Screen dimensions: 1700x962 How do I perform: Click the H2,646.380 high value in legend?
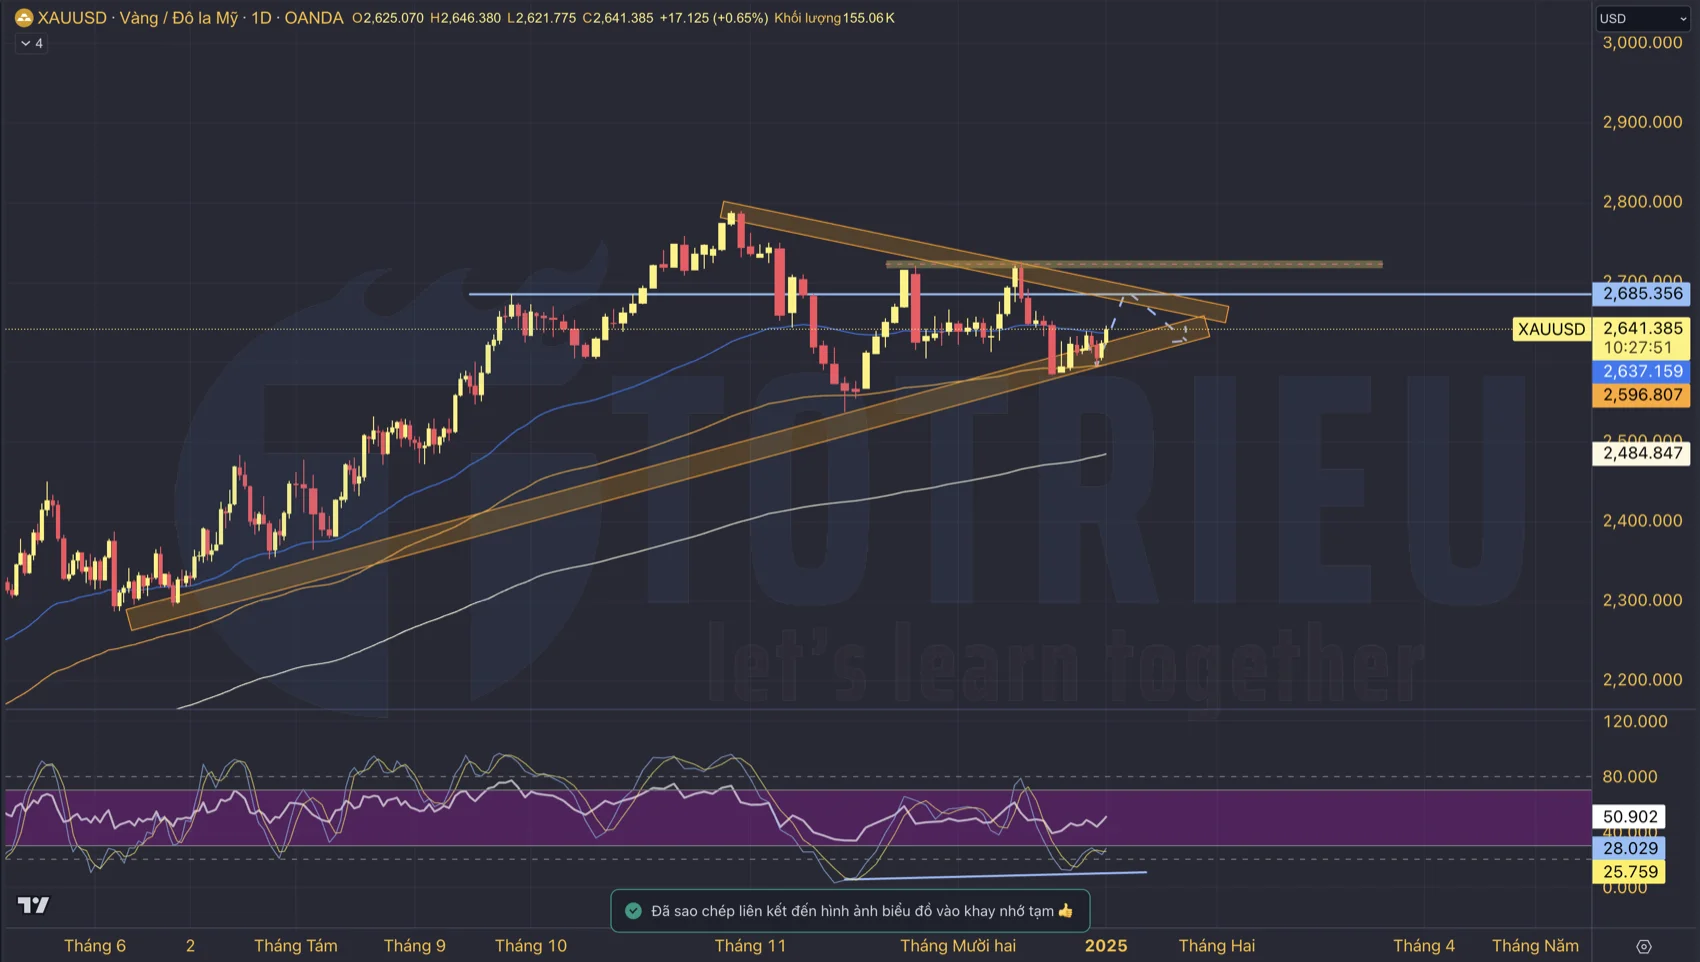pyautogui.click(x=465, y=18)
